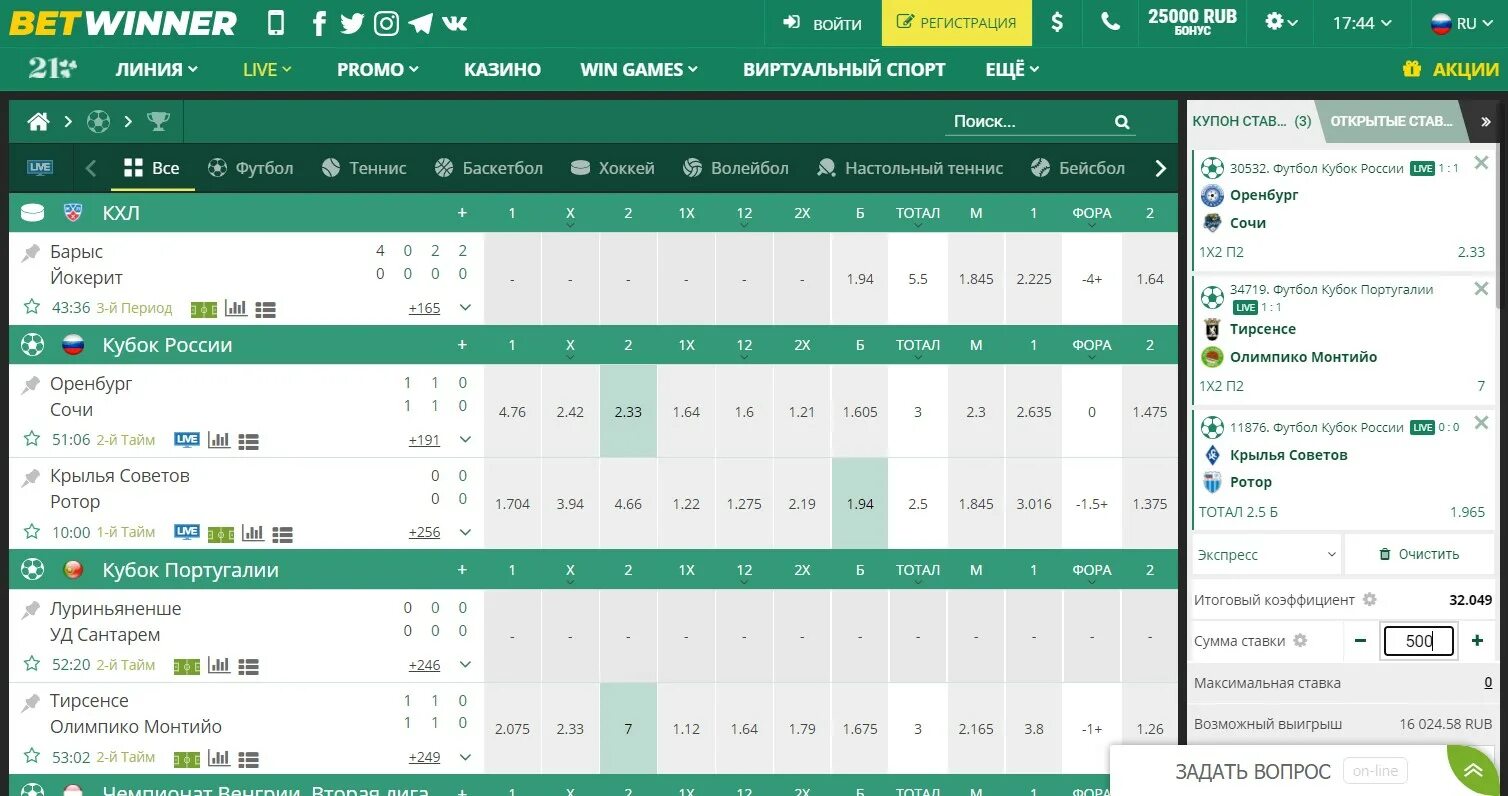Open the 17:44 time zone dropdown
The image size is (1508, 796).
[x=1363, y=23]
